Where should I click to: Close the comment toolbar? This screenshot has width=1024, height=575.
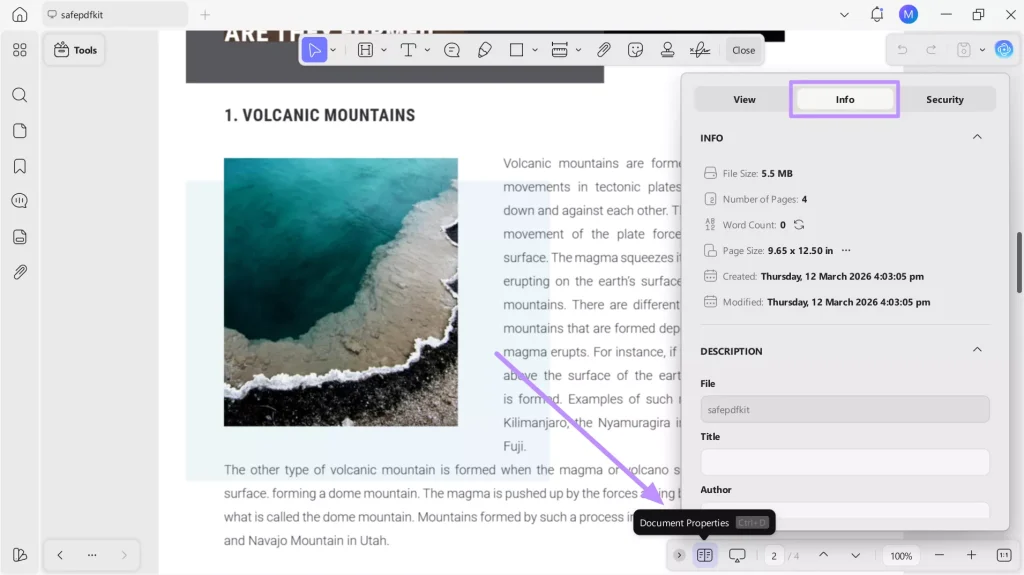coord(743,50)
